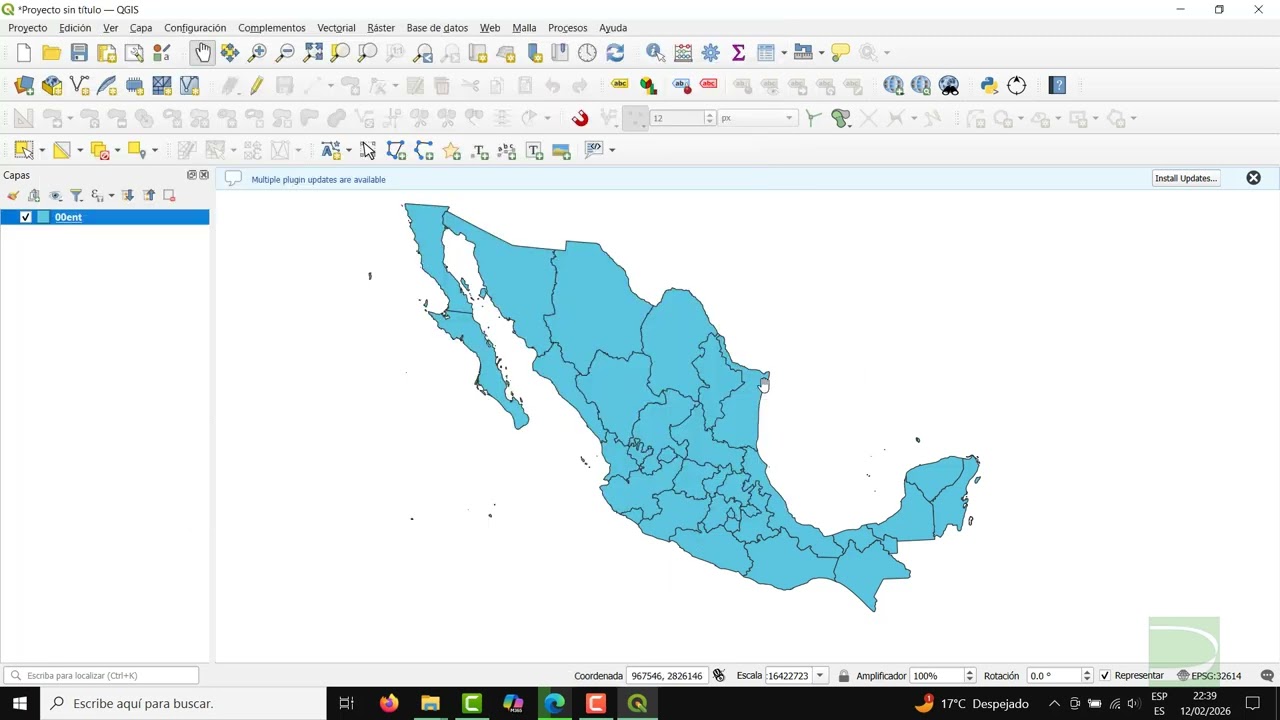Click the filter legend icon in Capas panel
The height and width of the screenshot is (720, 1280).
(75, 196)
